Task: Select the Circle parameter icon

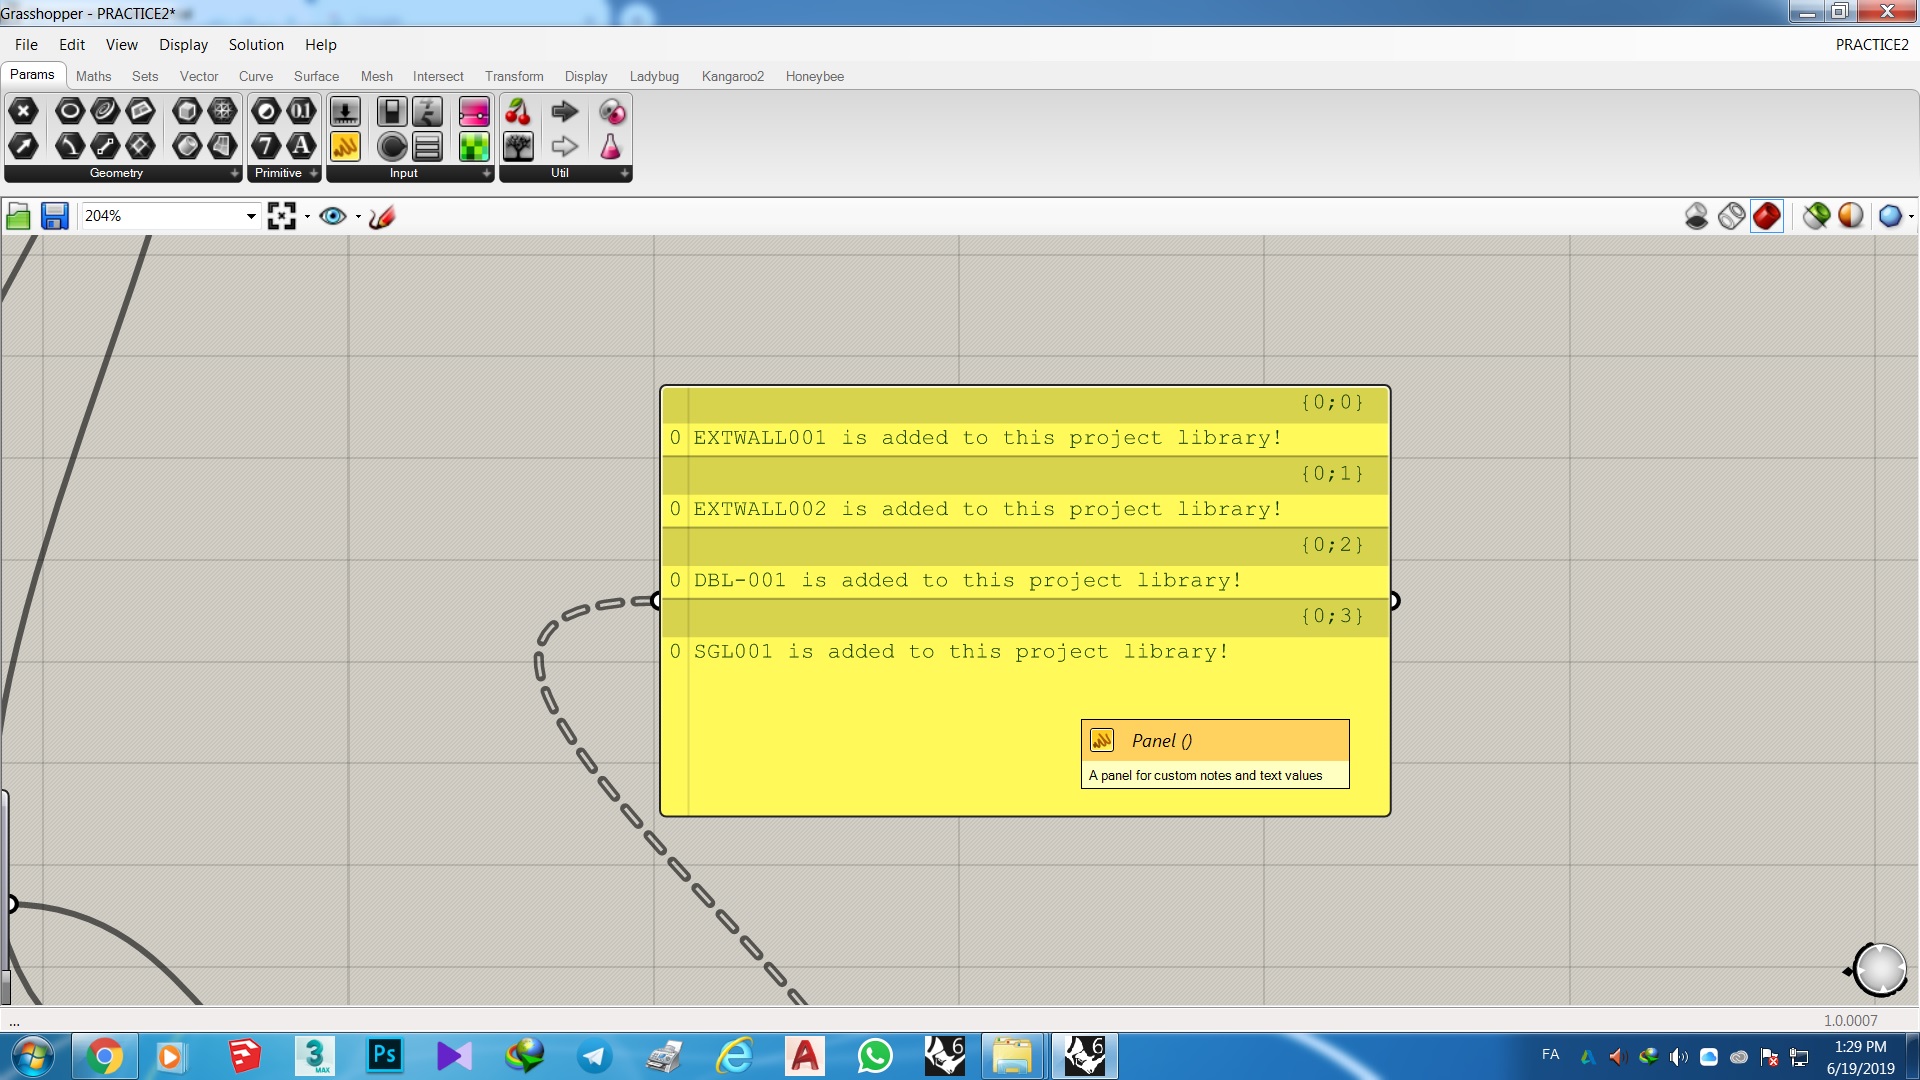Action: click(x=69, y=110)
